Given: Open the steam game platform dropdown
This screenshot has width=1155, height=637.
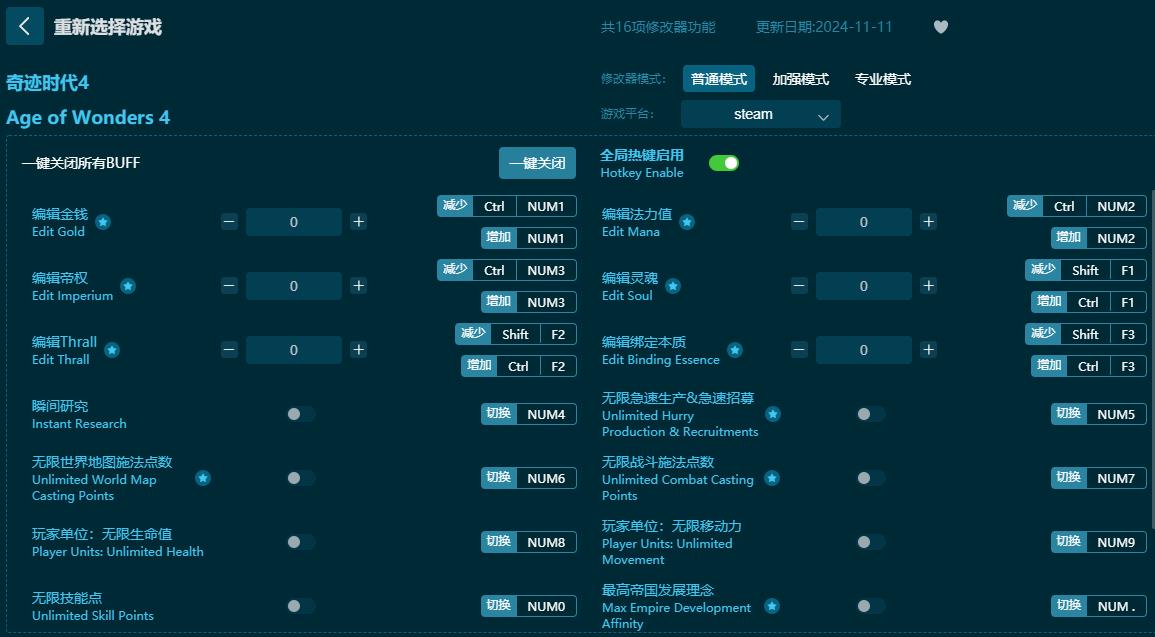Looking at the screenshot, I should pos(760,114).
